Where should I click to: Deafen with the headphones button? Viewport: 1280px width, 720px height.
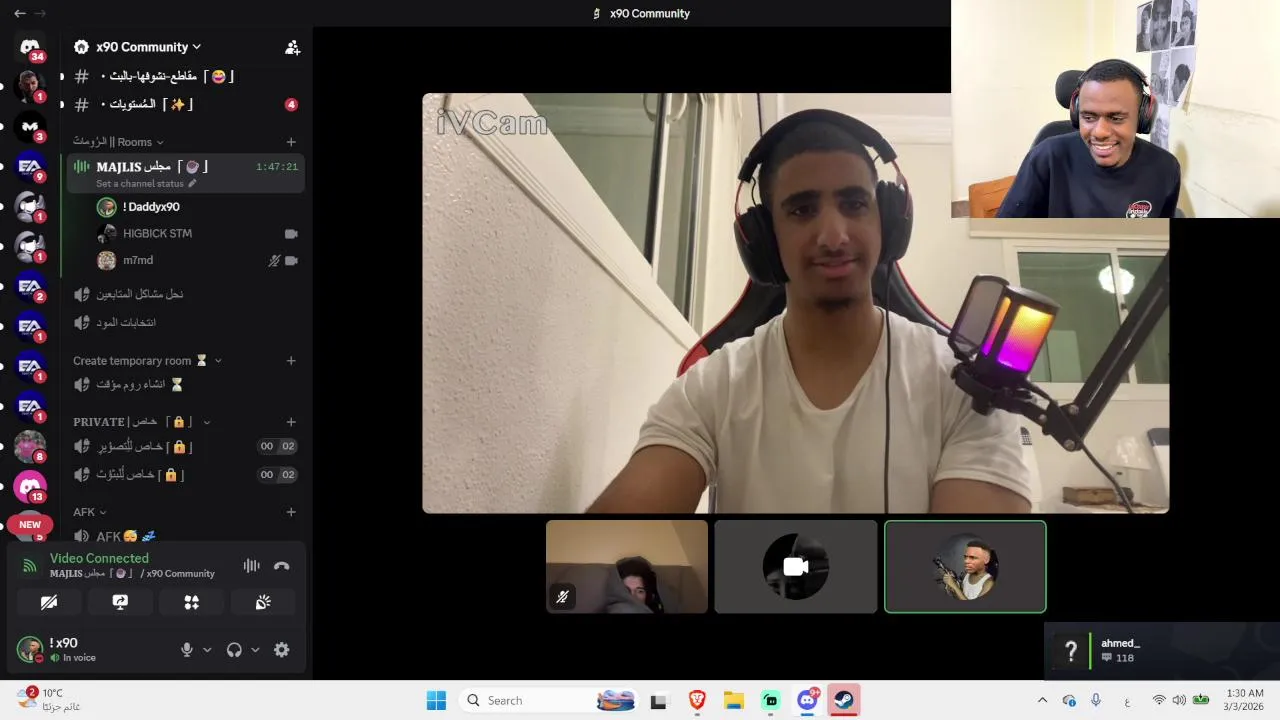click(x=234, y=649)
